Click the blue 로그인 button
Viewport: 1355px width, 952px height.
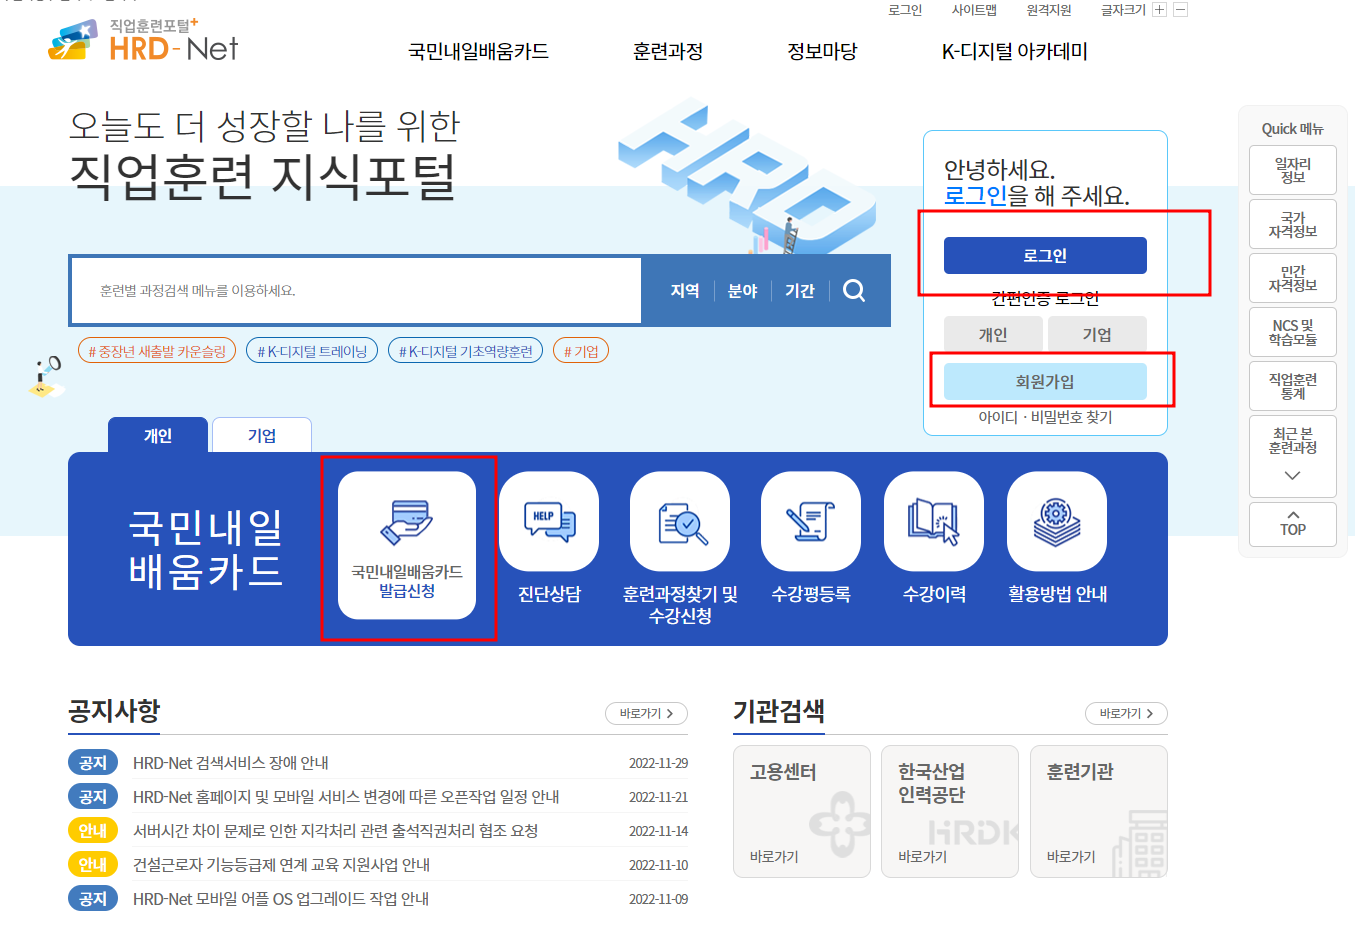[1045, 255]
